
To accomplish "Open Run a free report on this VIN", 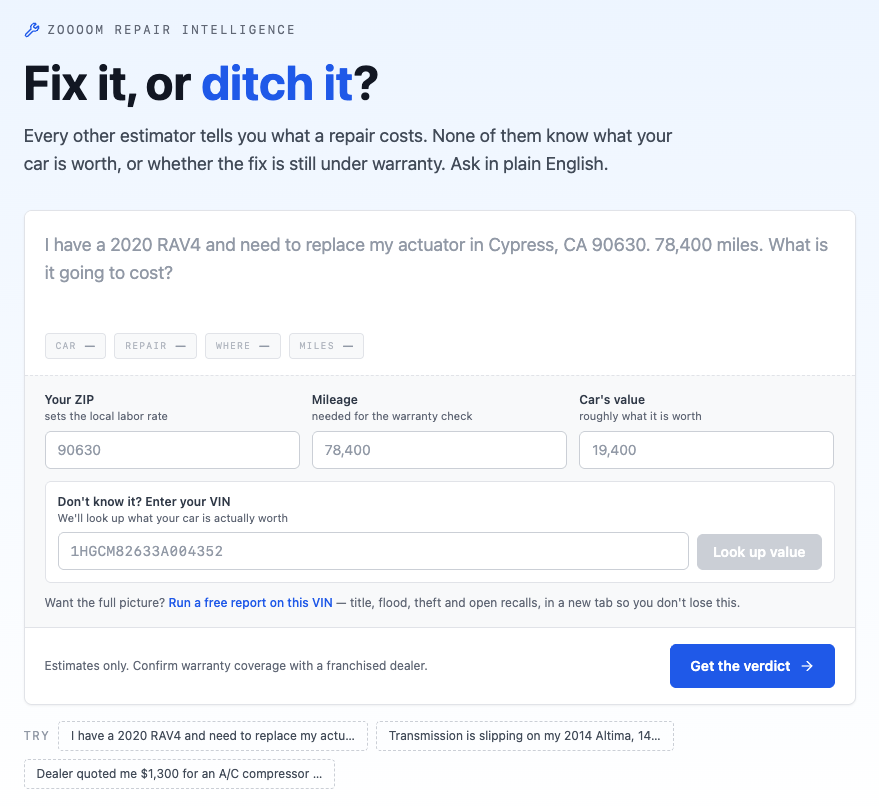I will pos(251,603).
